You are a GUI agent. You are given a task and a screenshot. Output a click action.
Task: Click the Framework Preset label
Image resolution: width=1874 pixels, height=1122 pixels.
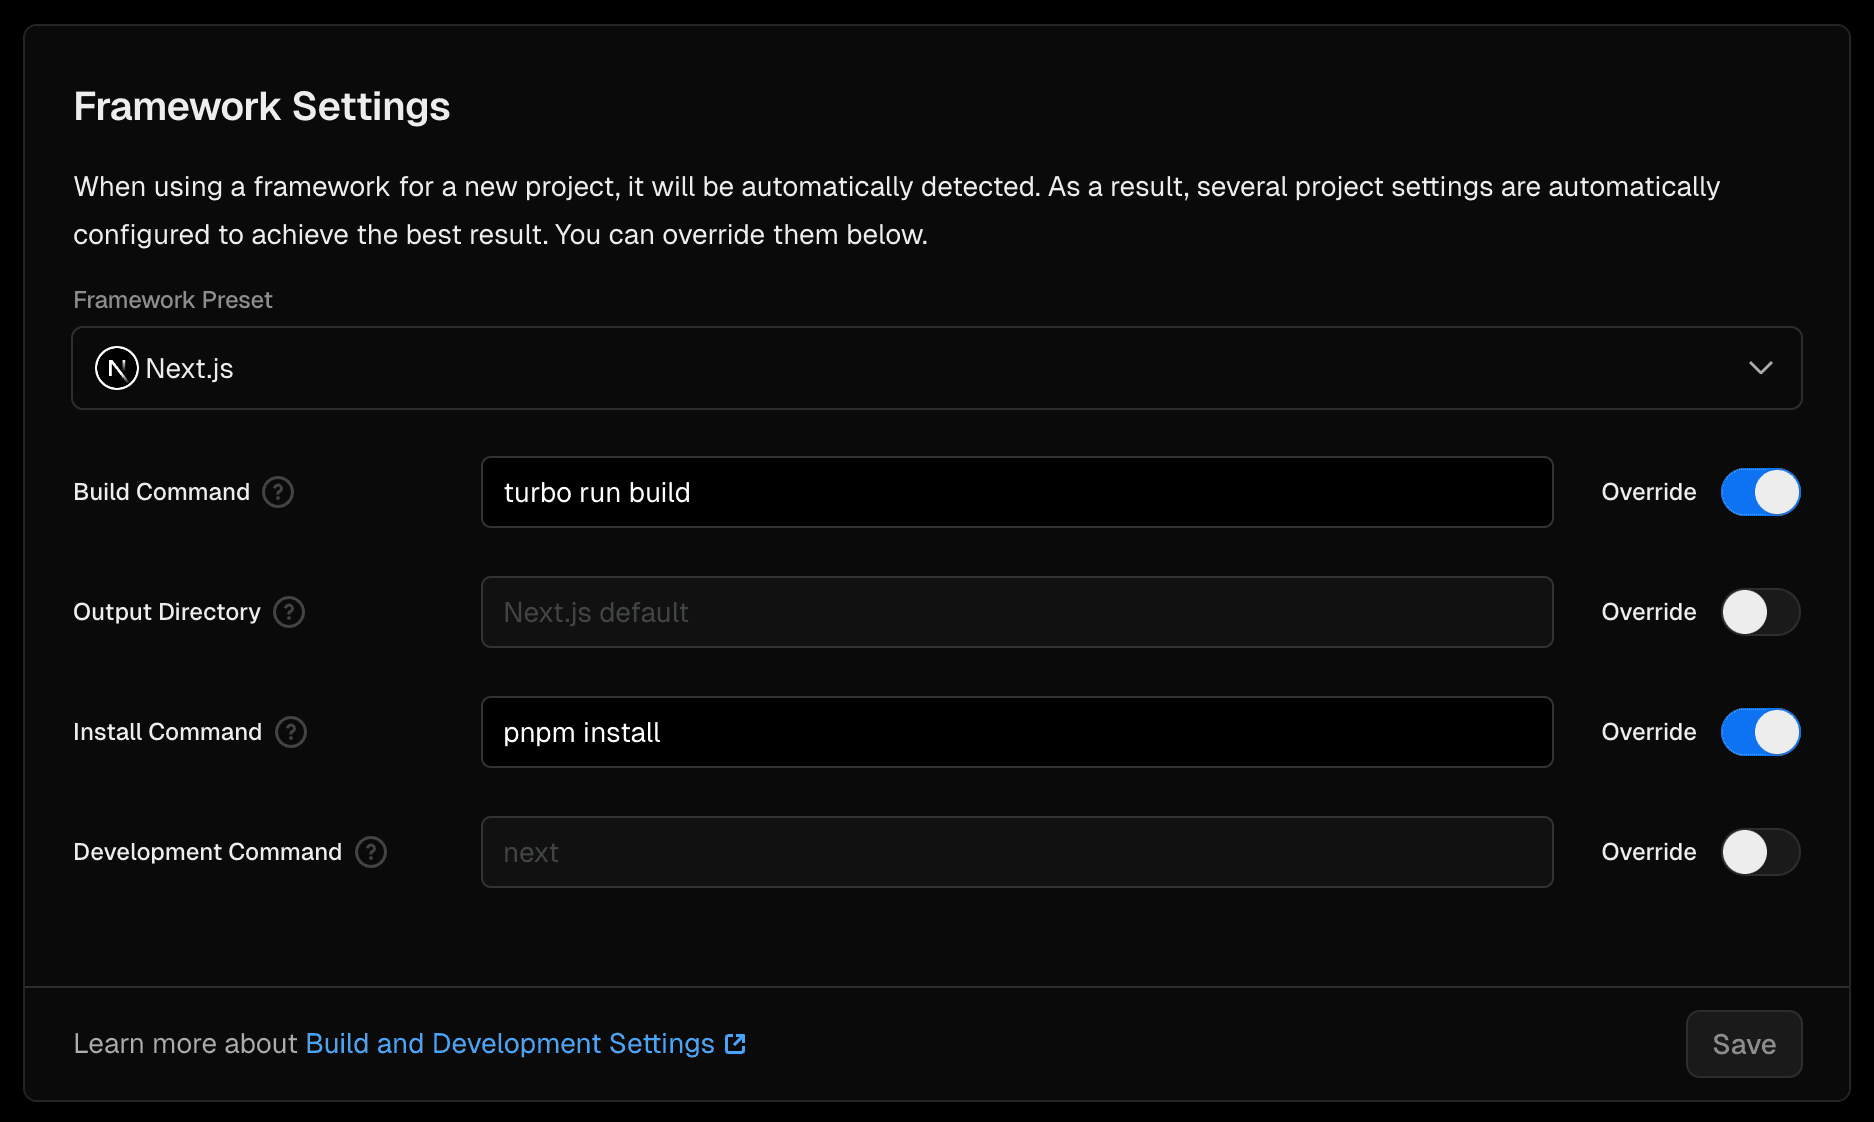click(x=173, y=300)
